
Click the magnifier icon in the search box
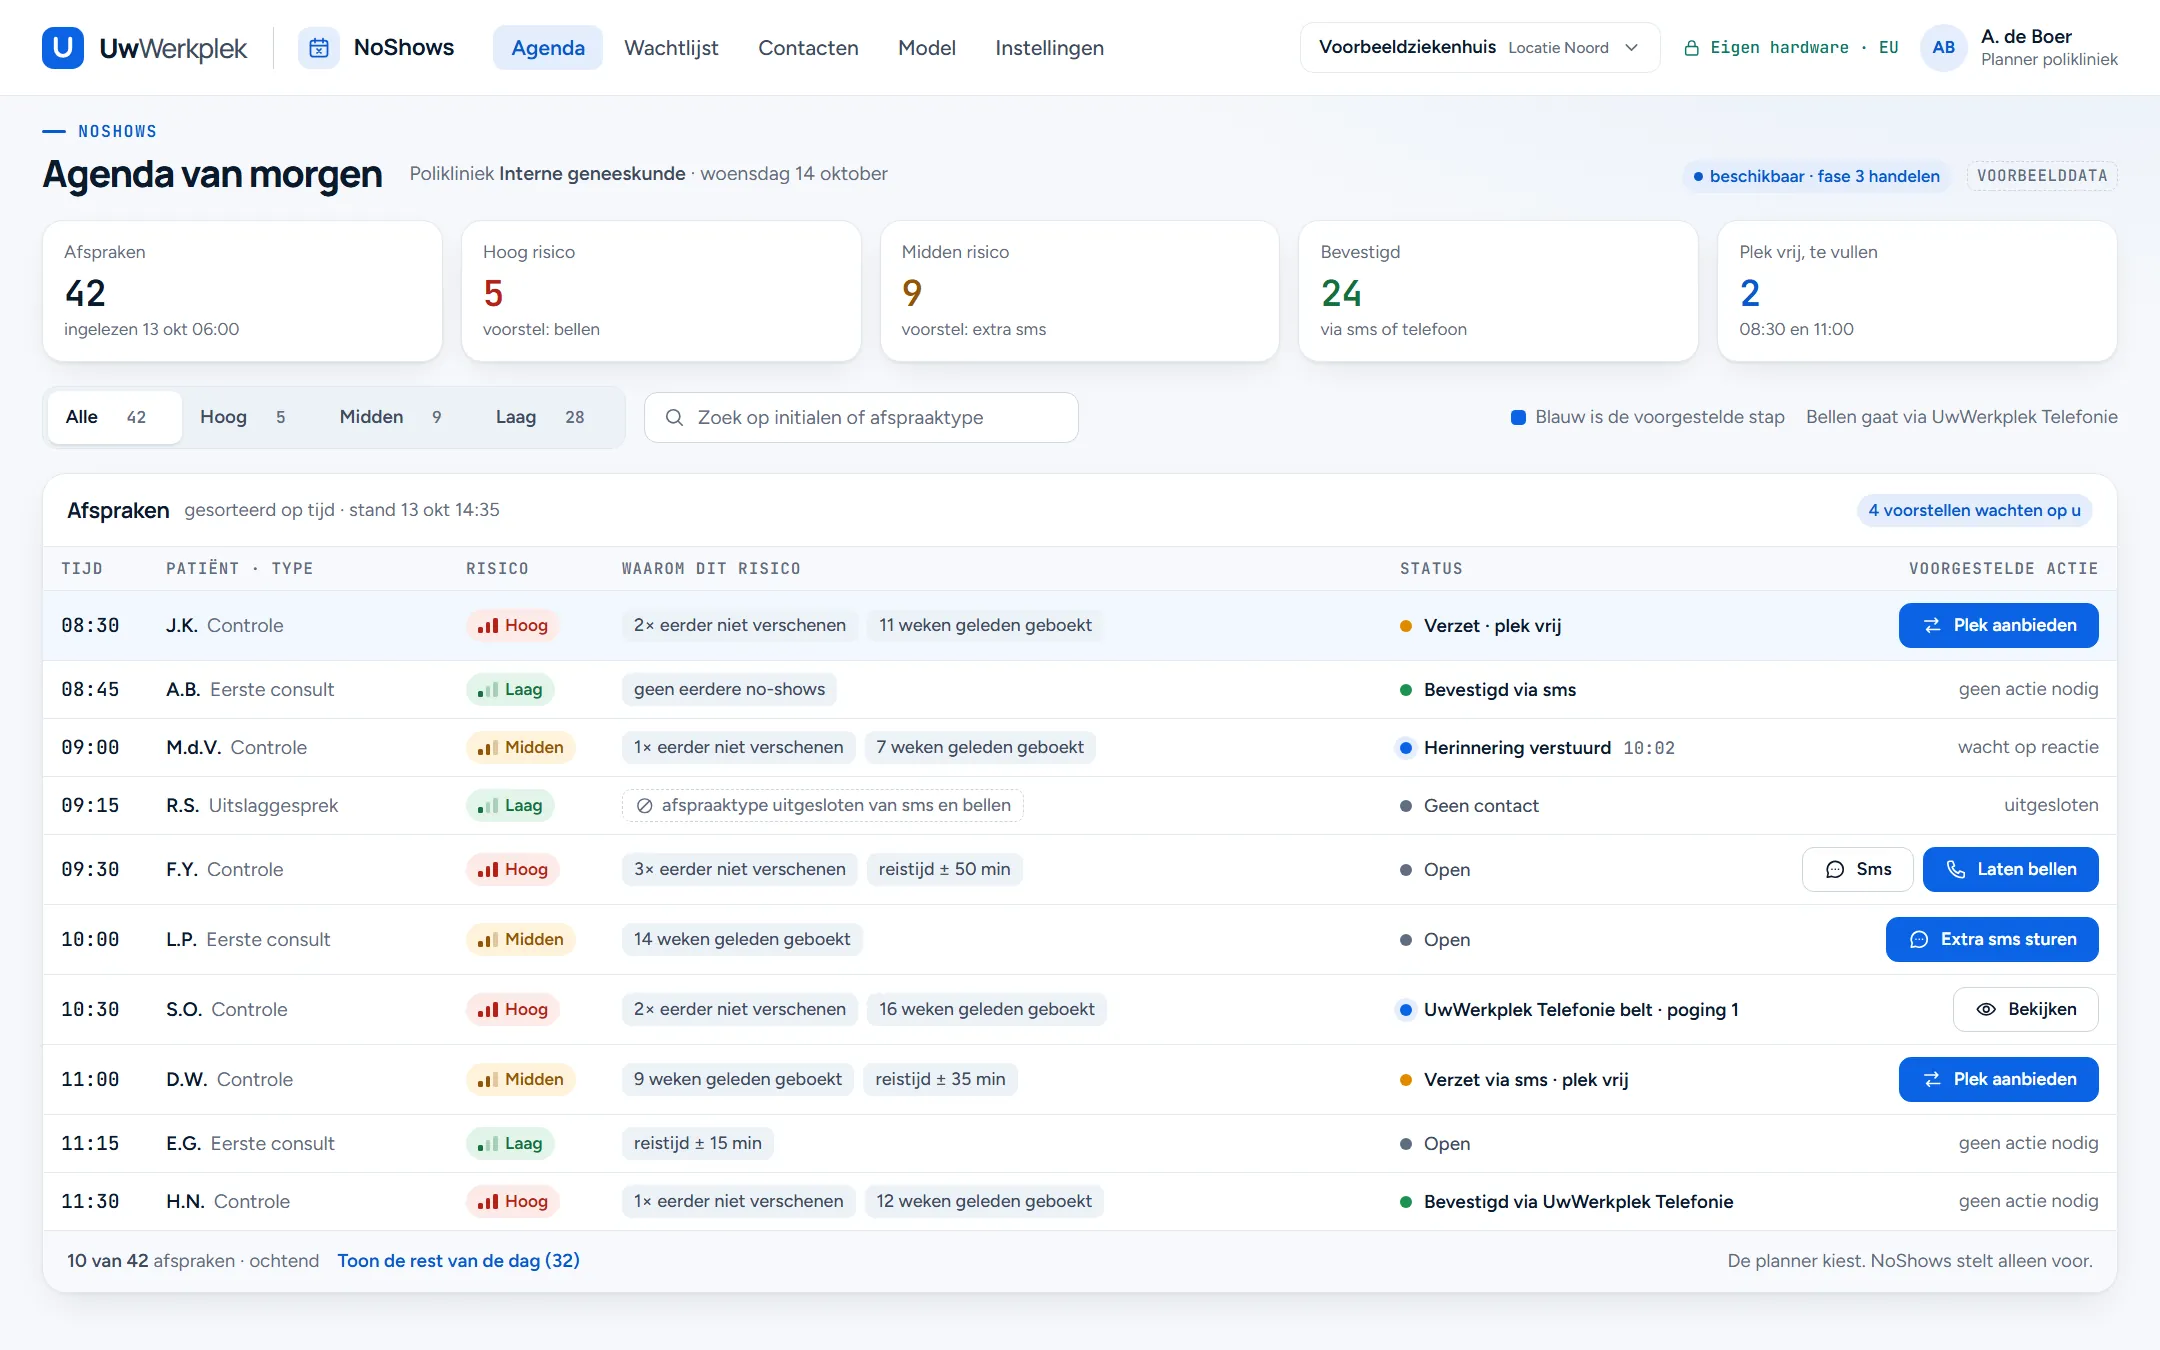[674, 417]
